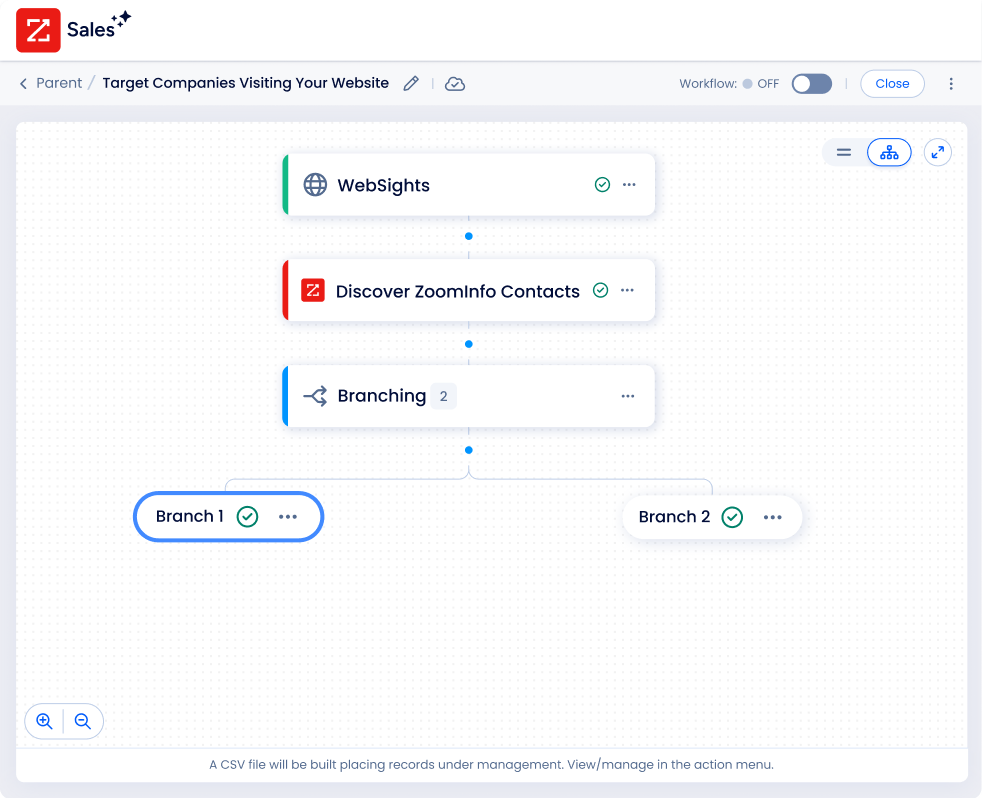Open Branch 1 three-dot menu
The image size is (982, 798).
[x=287, y=517]
